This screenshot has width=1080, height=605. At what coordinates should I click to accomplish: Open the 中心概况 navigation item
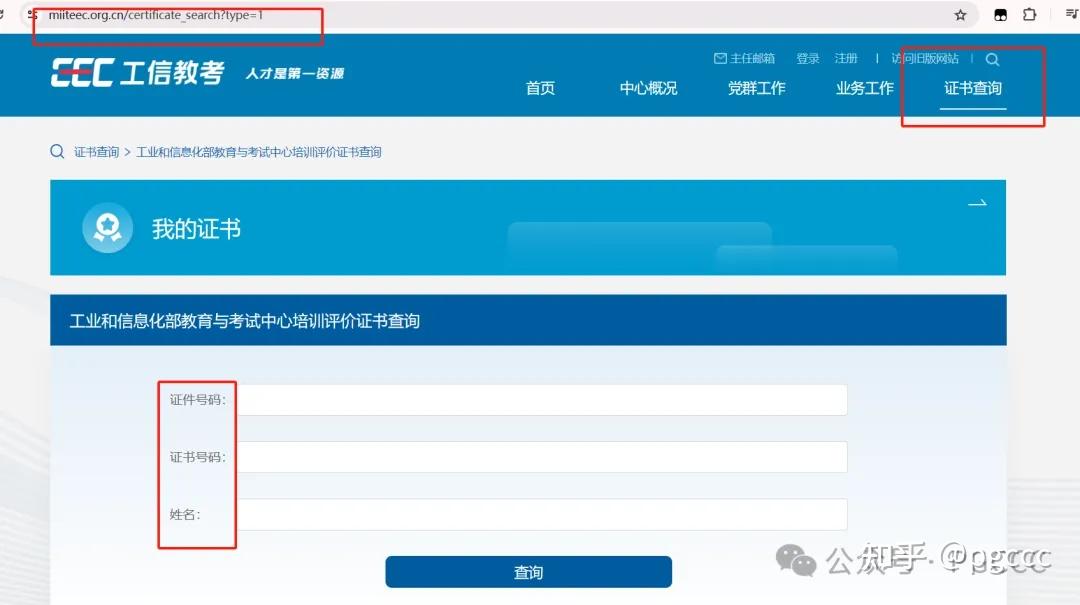pos(647,88)
